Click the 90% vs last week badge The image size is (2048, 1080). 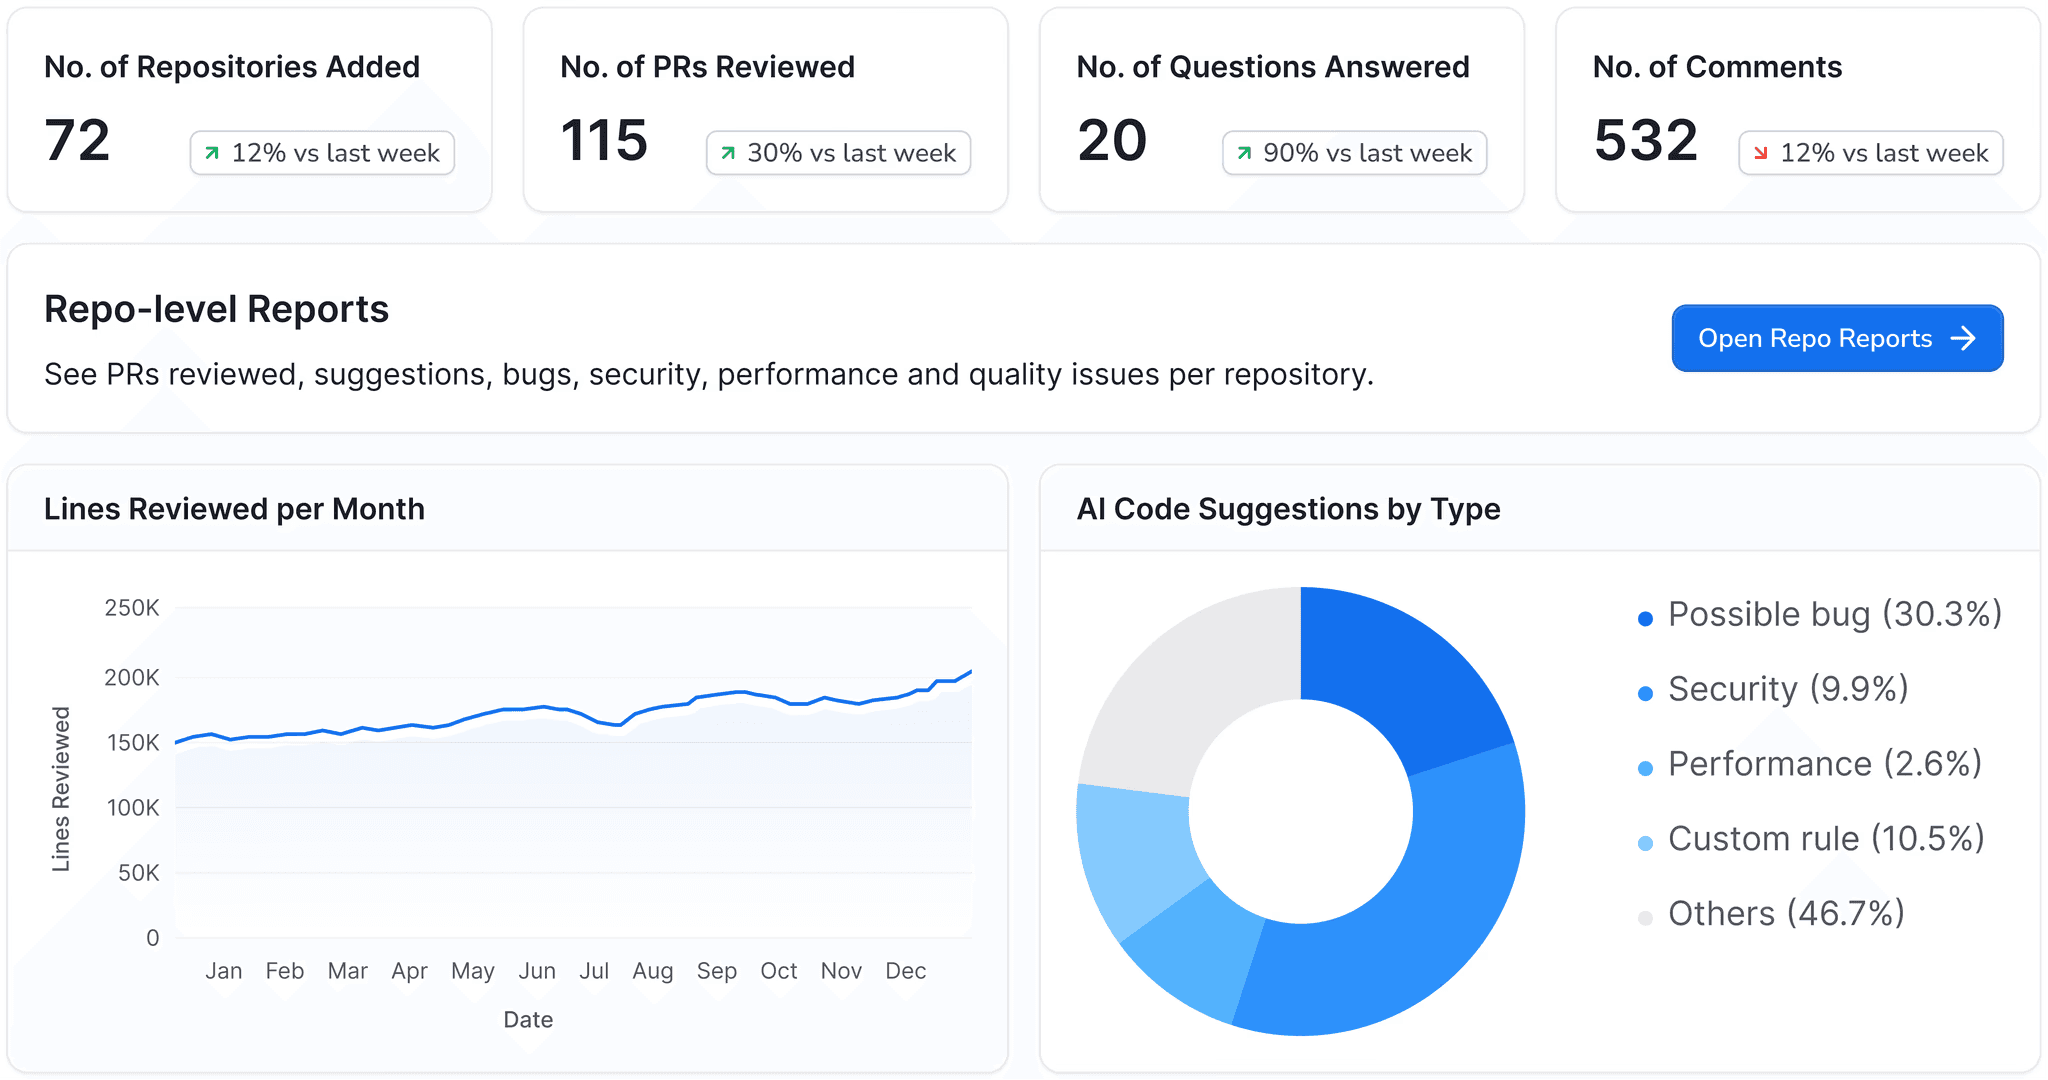[x=1354, y=153]
